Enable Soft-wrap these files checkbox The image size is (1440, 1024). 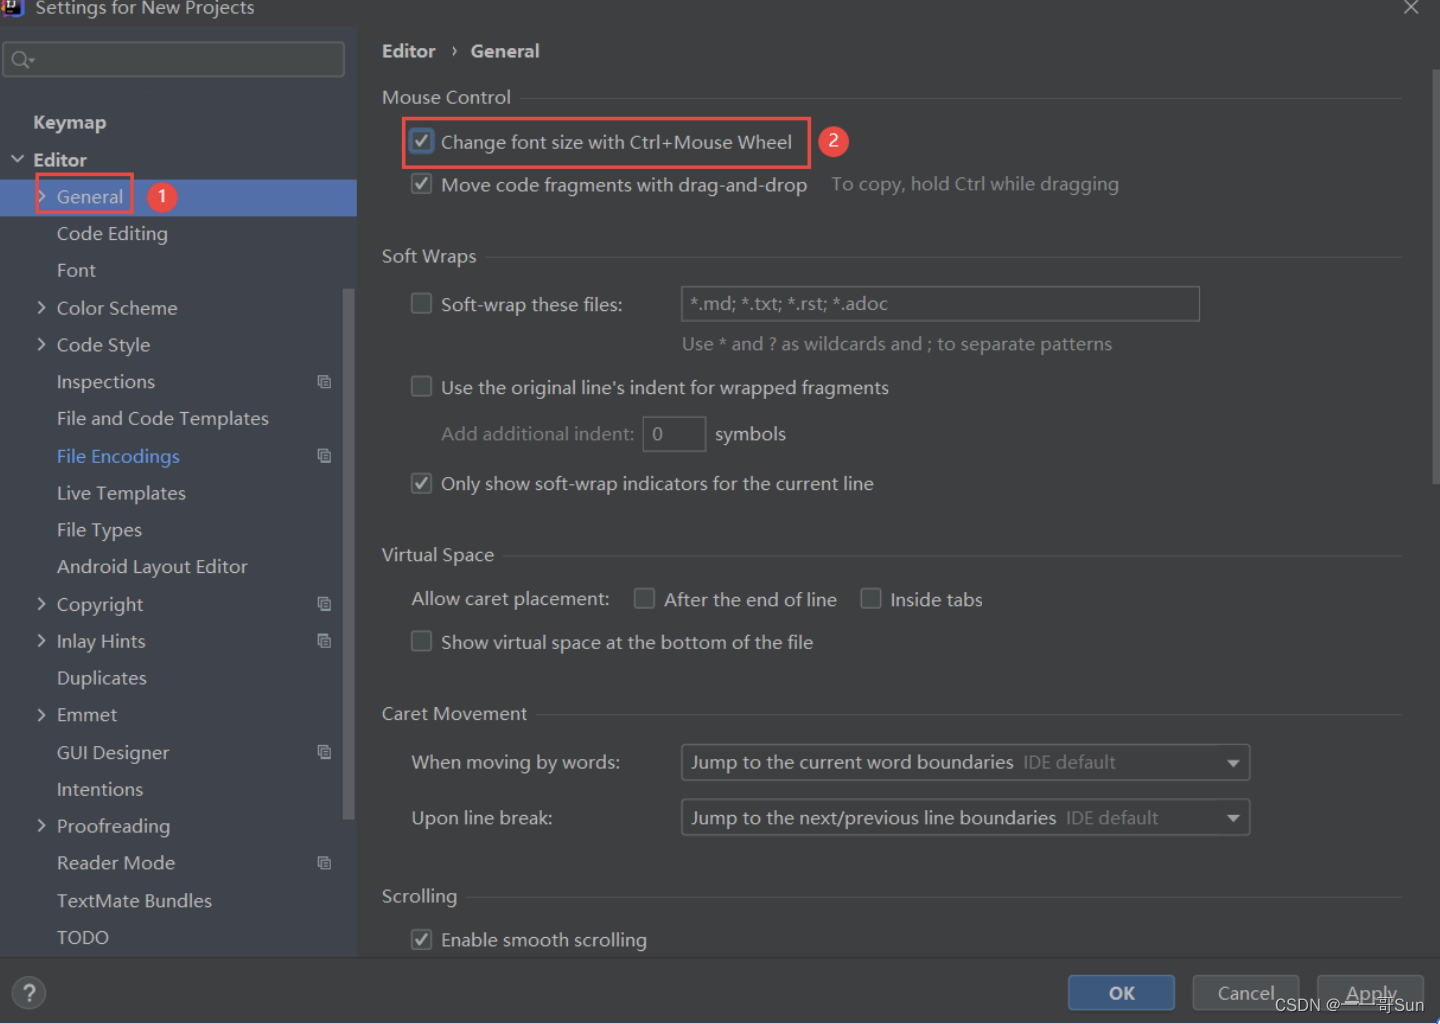tap(422, 303)
